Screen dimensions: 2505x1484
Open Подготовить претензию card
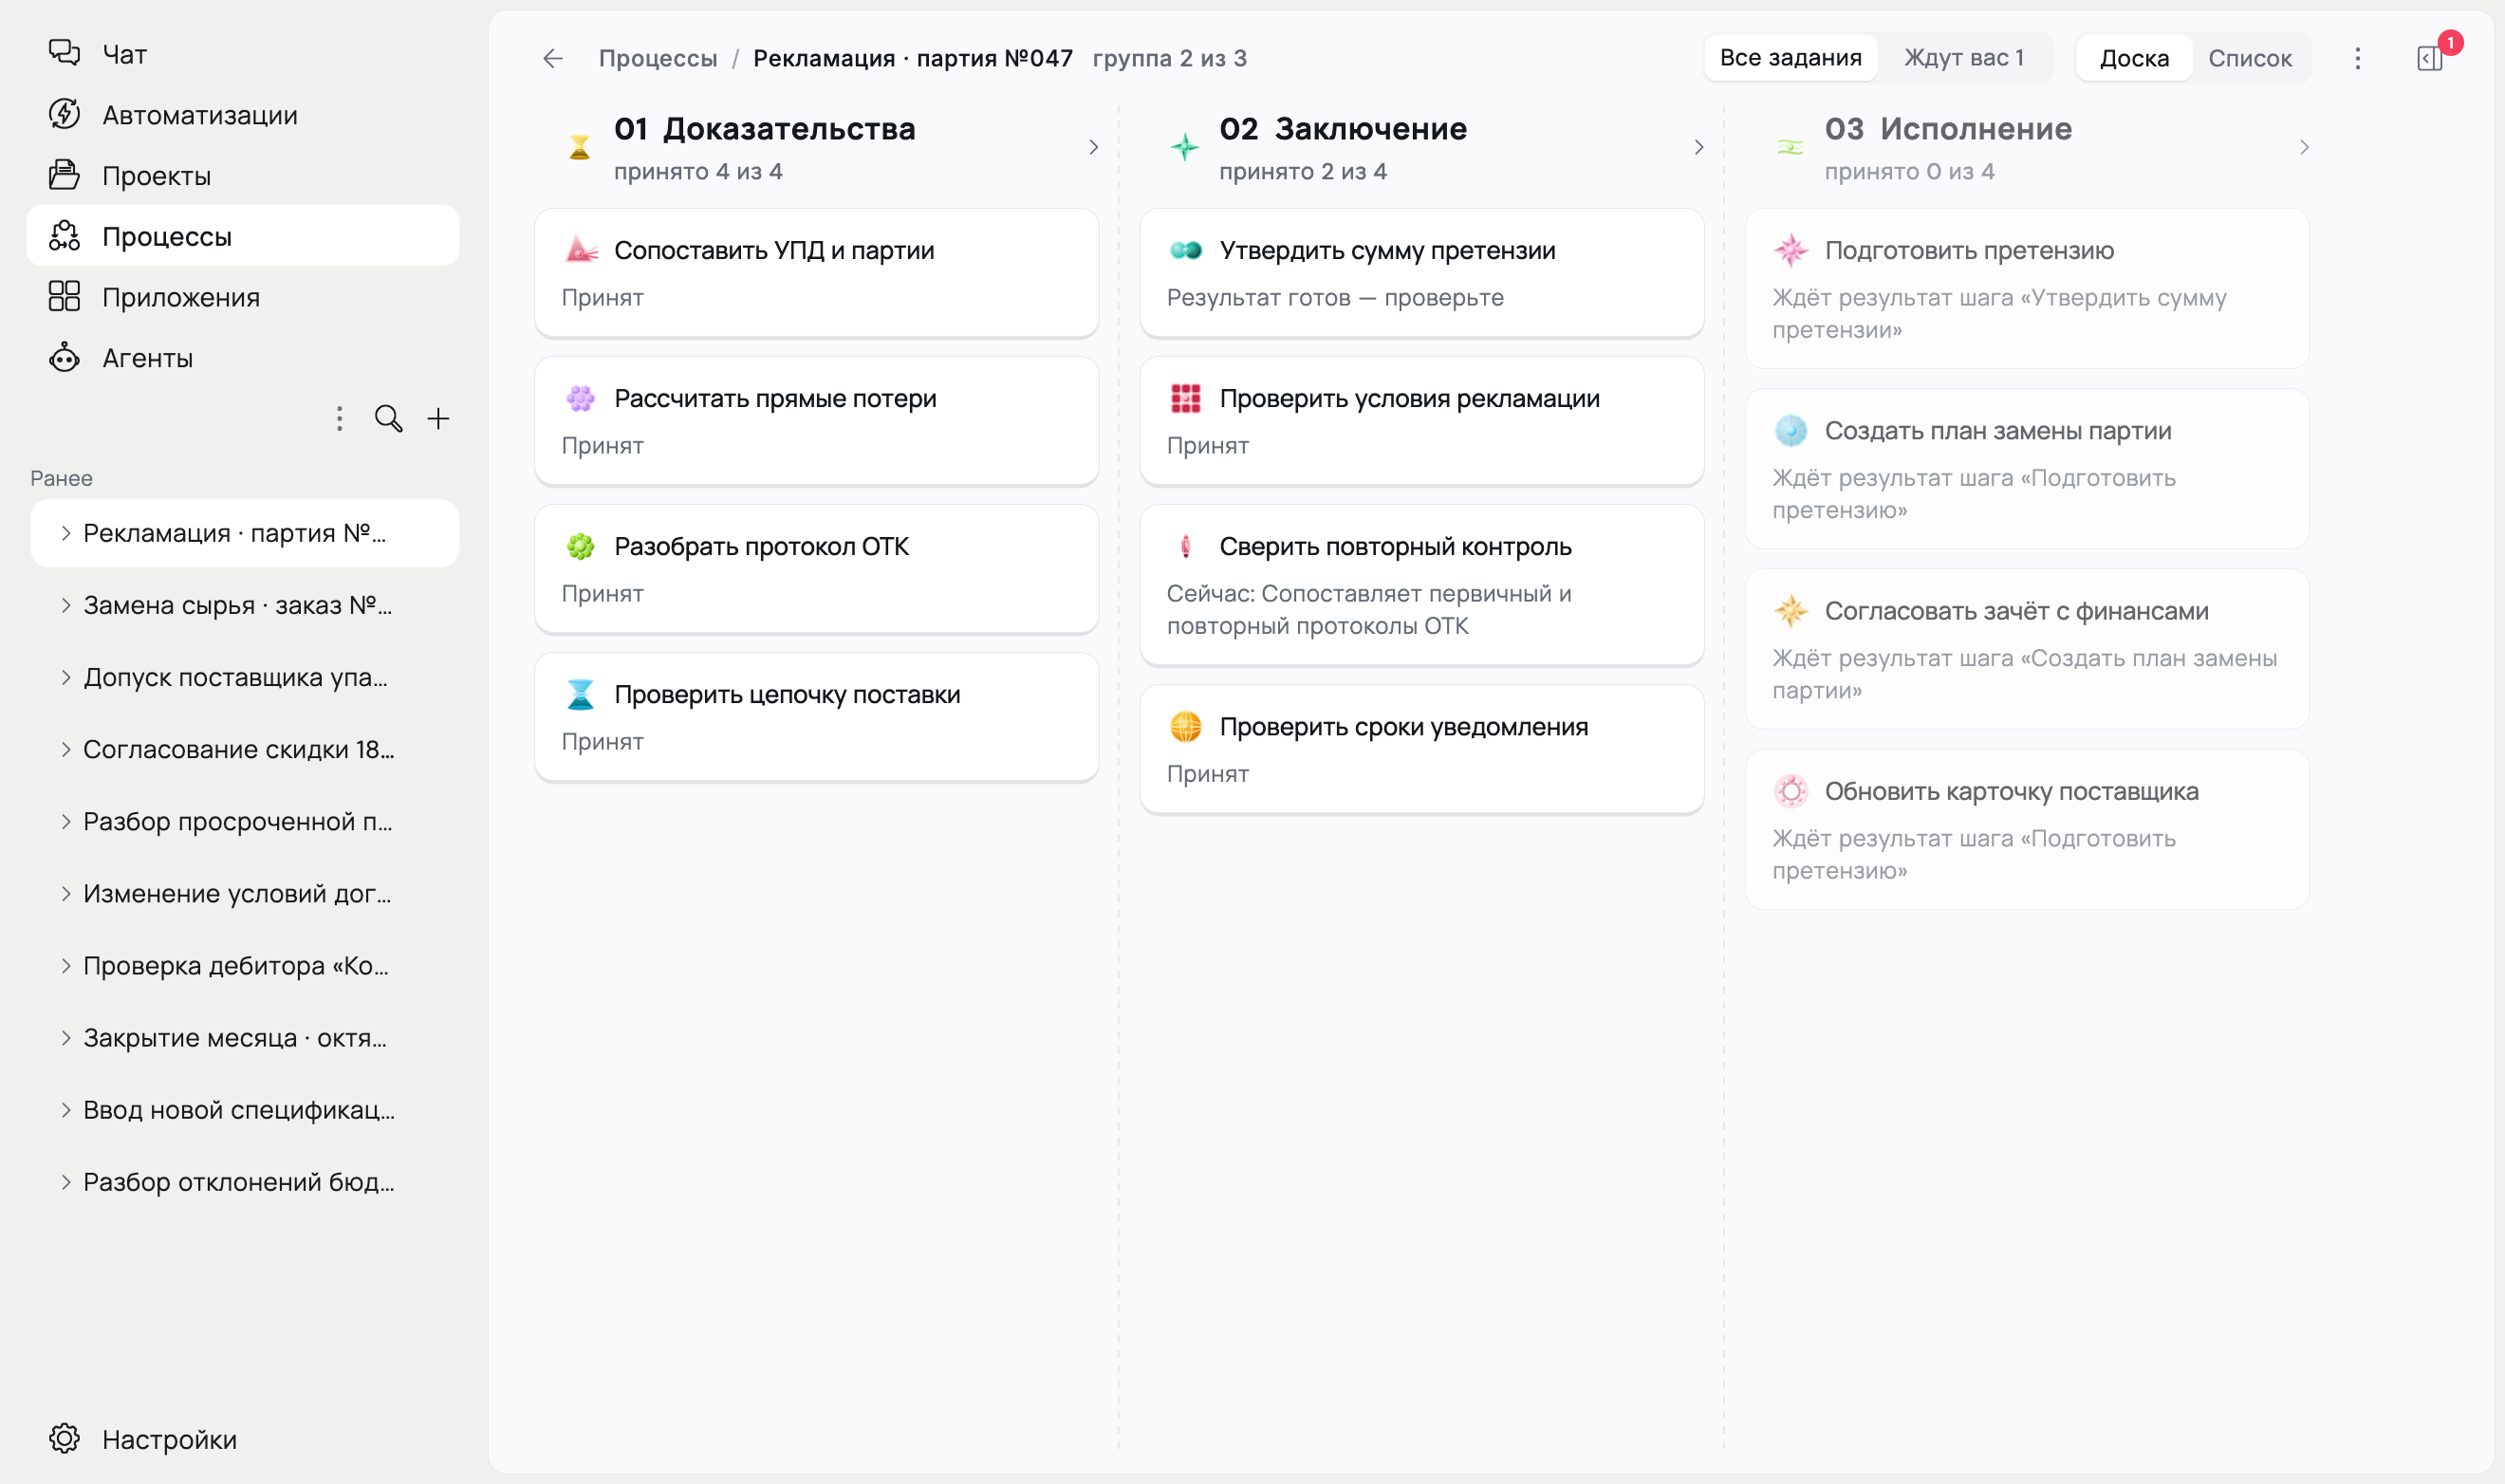(2027, 289)
